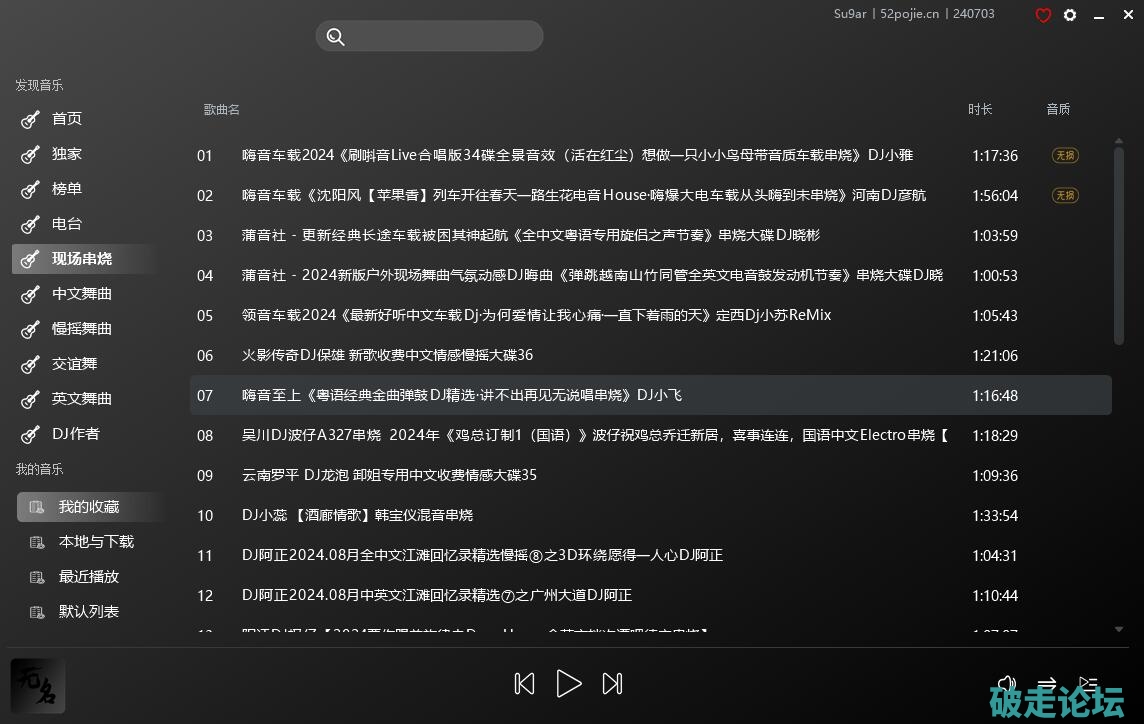Click the volume speaker icon

pyautogui.click(x=1007, y=684)
